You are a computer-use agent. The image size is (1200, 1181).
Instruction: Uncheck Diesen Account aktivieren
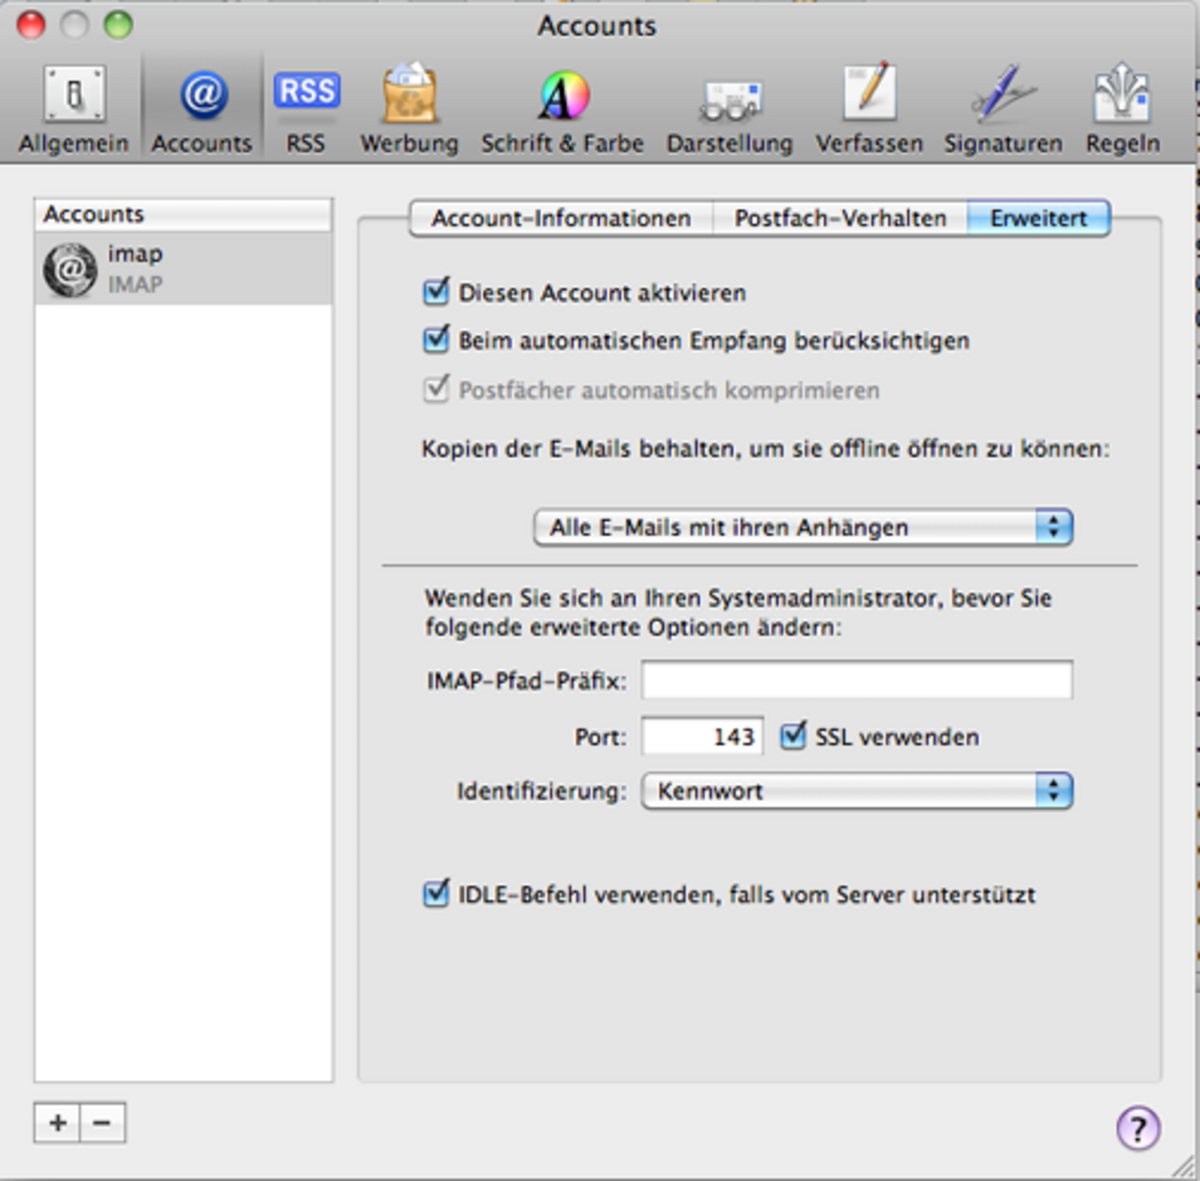pos(436,293)
